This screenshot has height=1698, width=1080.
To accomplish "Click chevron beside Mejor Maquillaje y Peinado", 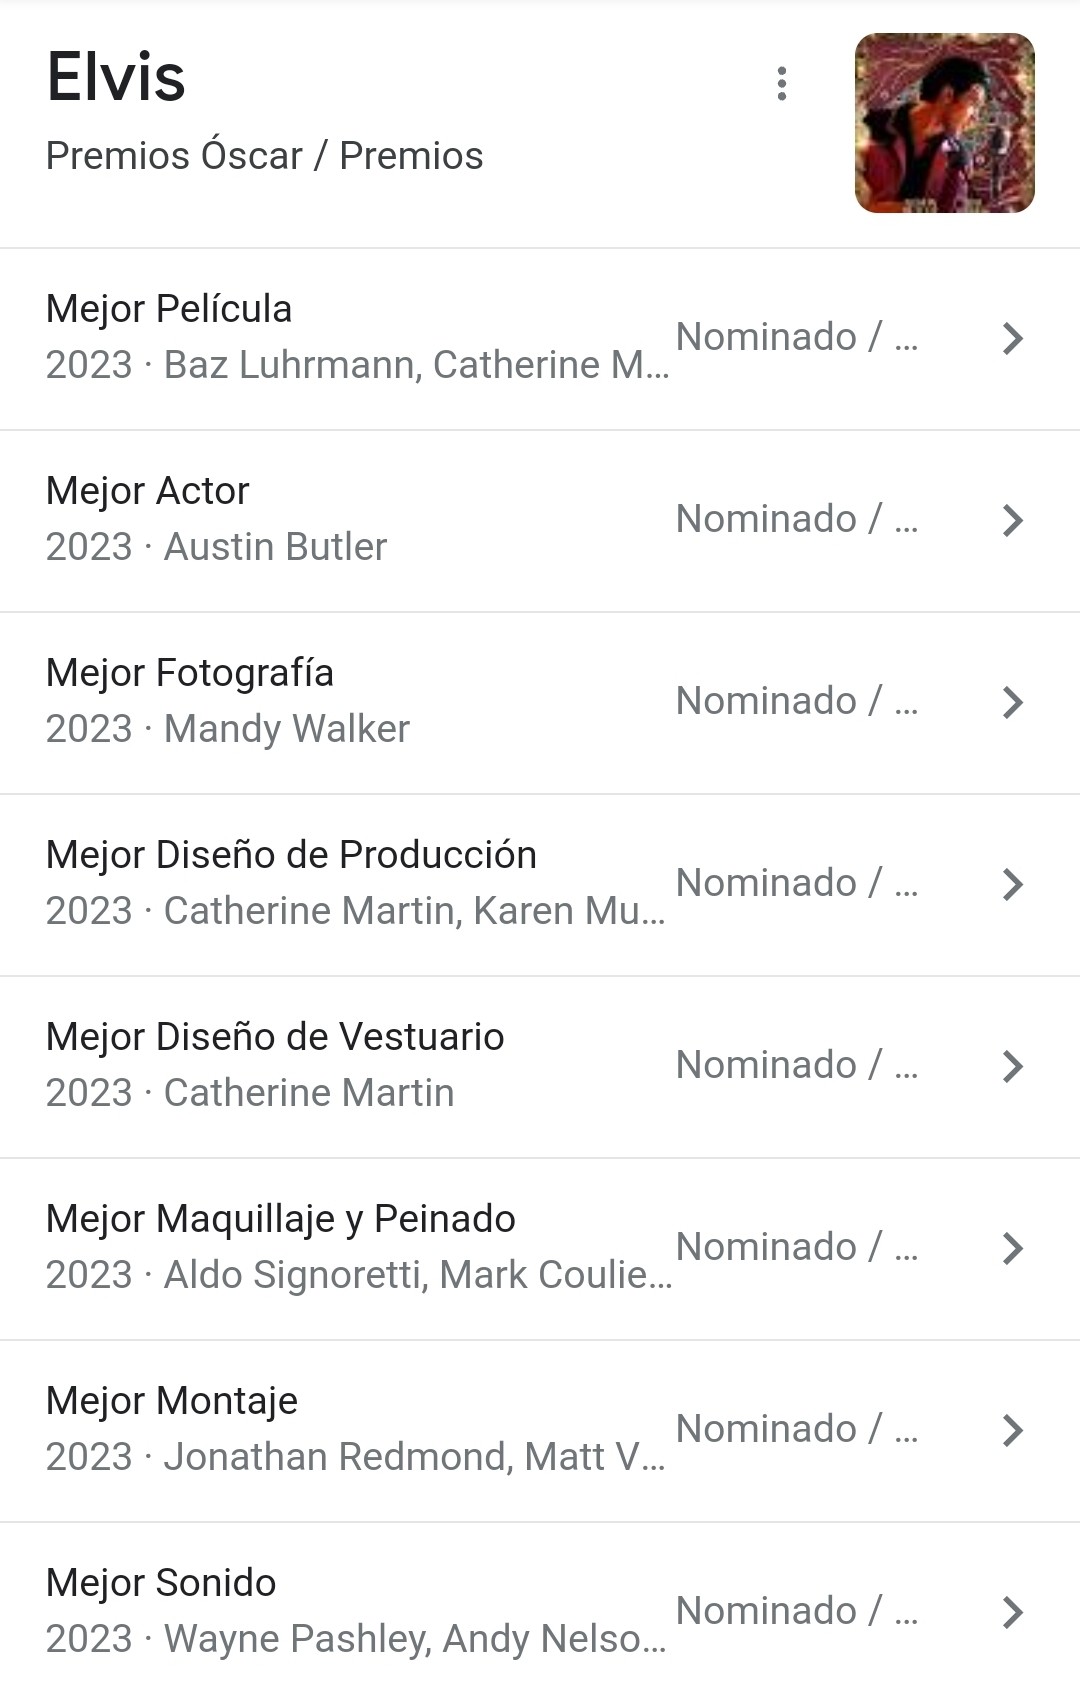I will click(x=1012, y=1249).
